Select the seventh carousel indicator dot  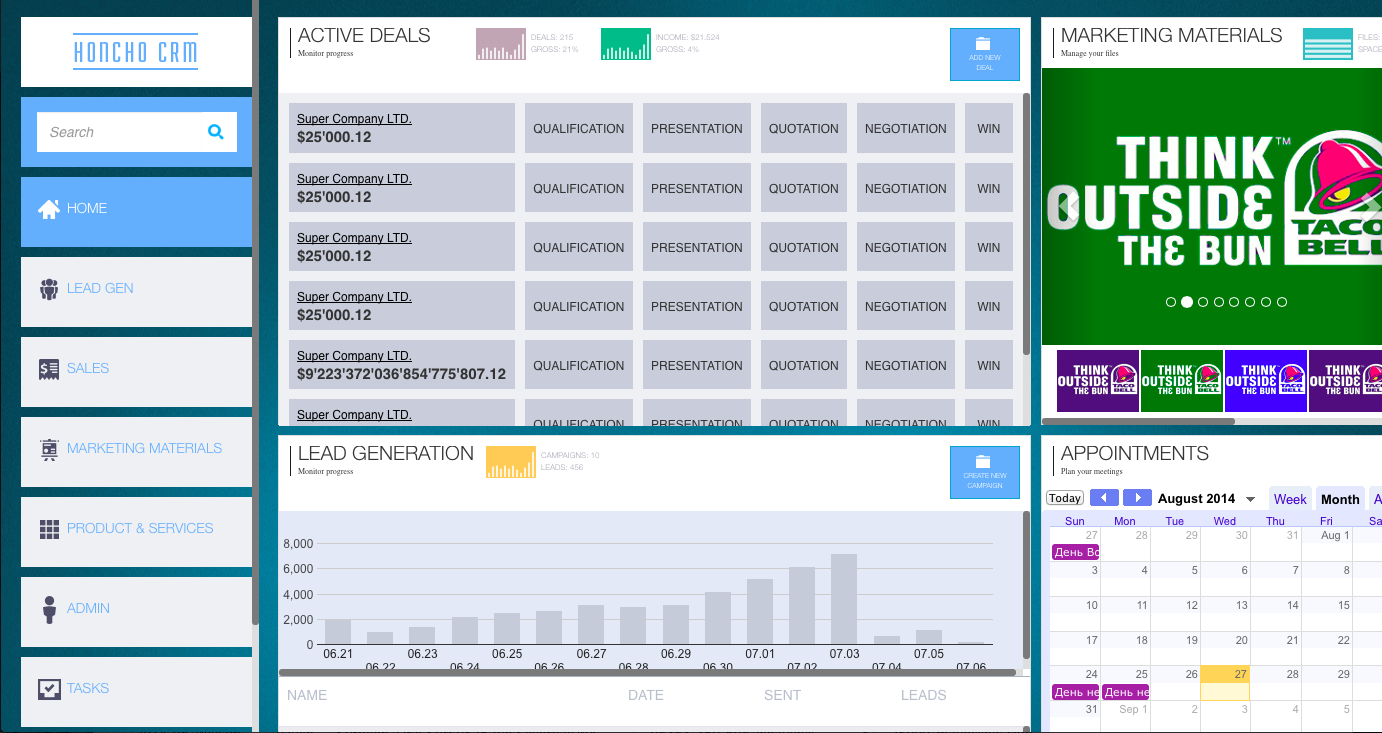pos(1266,302)
